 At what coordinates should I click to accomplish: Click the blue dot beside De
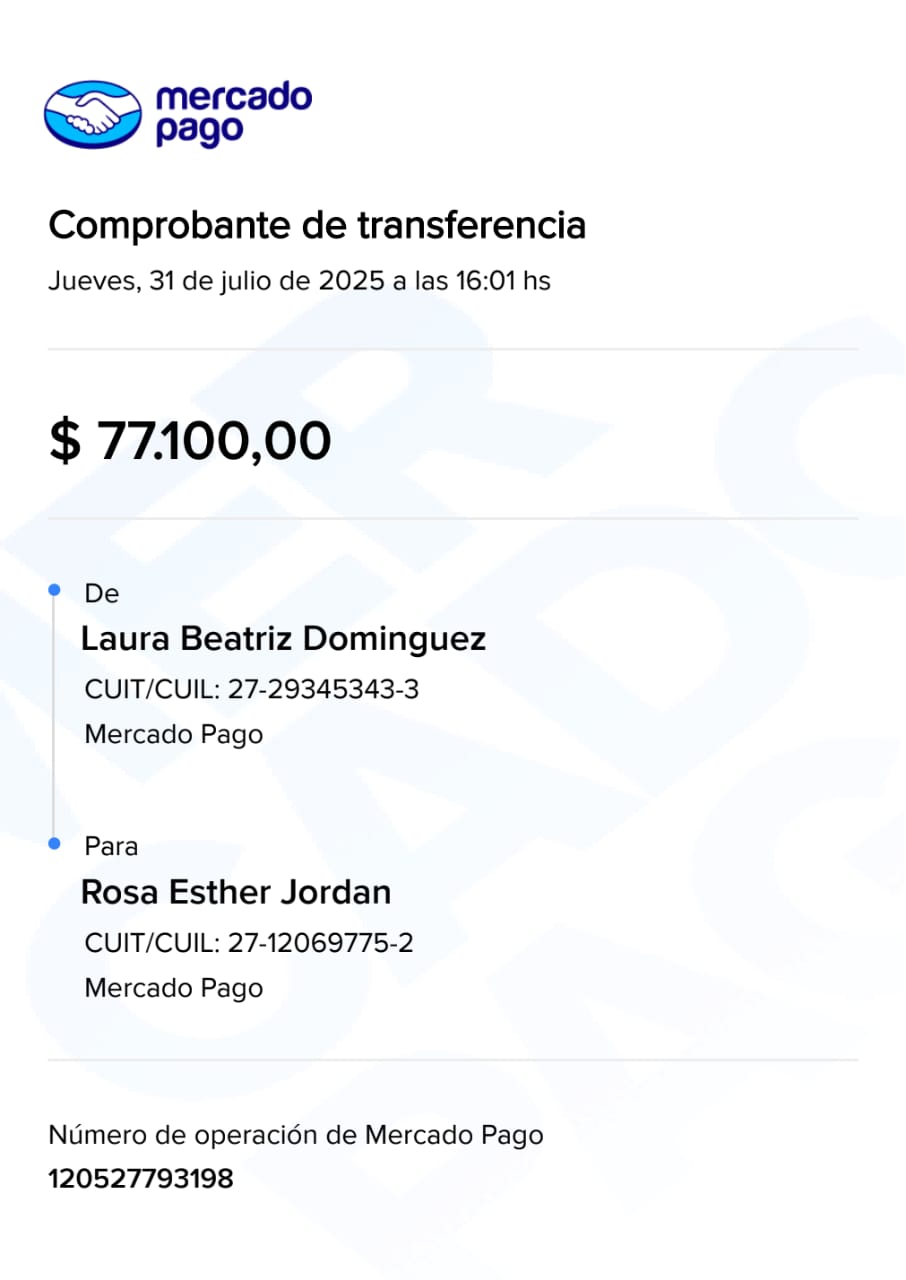[54, 591]
